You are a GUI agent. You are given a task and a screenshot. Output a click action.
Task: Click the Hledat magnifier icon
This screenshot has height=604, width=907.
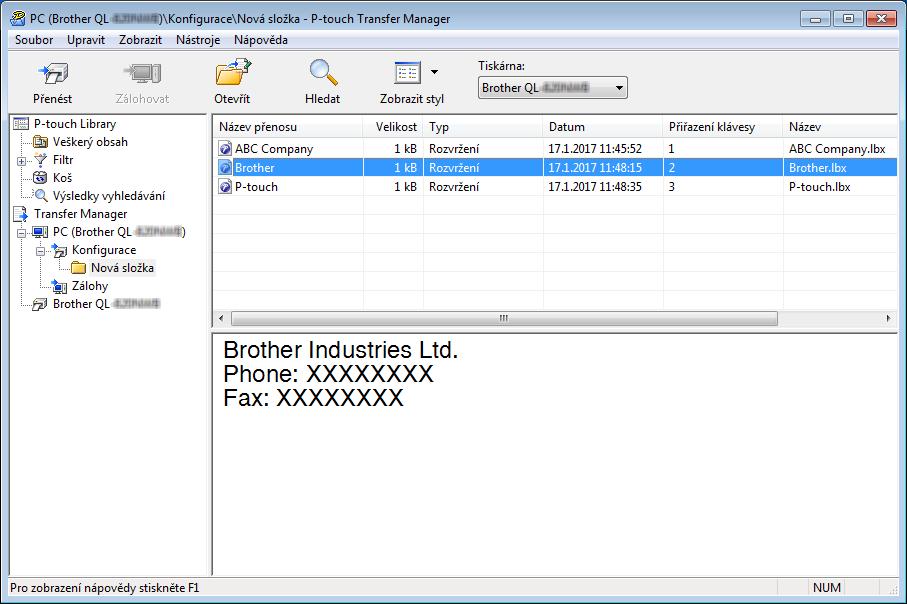[x=323, y=73]
